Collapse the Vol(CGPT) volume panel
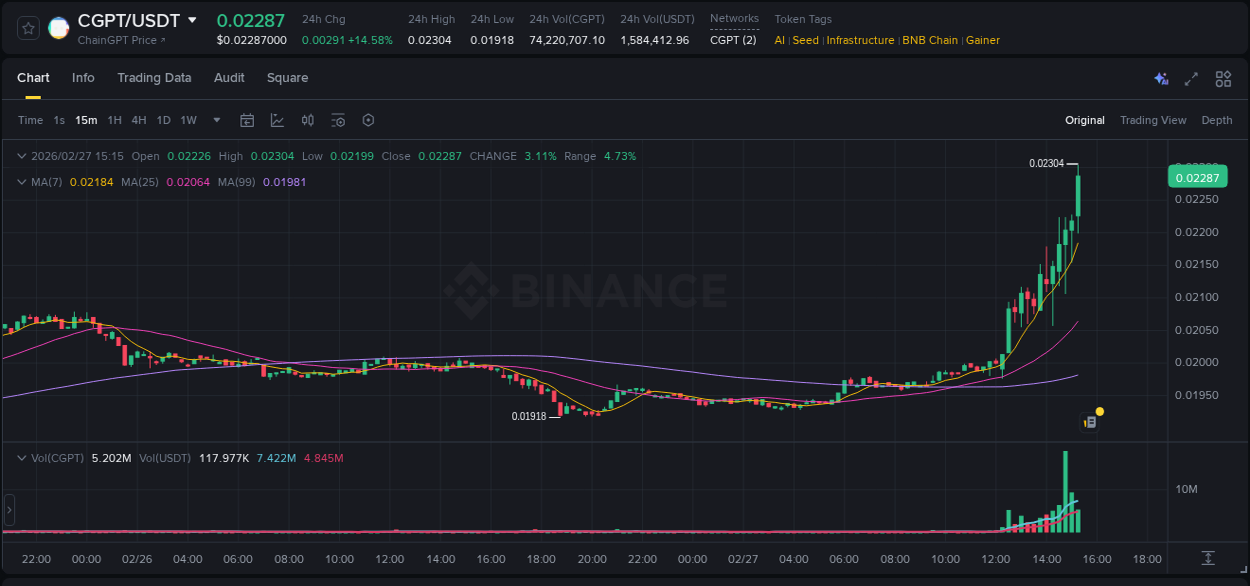The image size is (1250, 586). coord(21,458)
